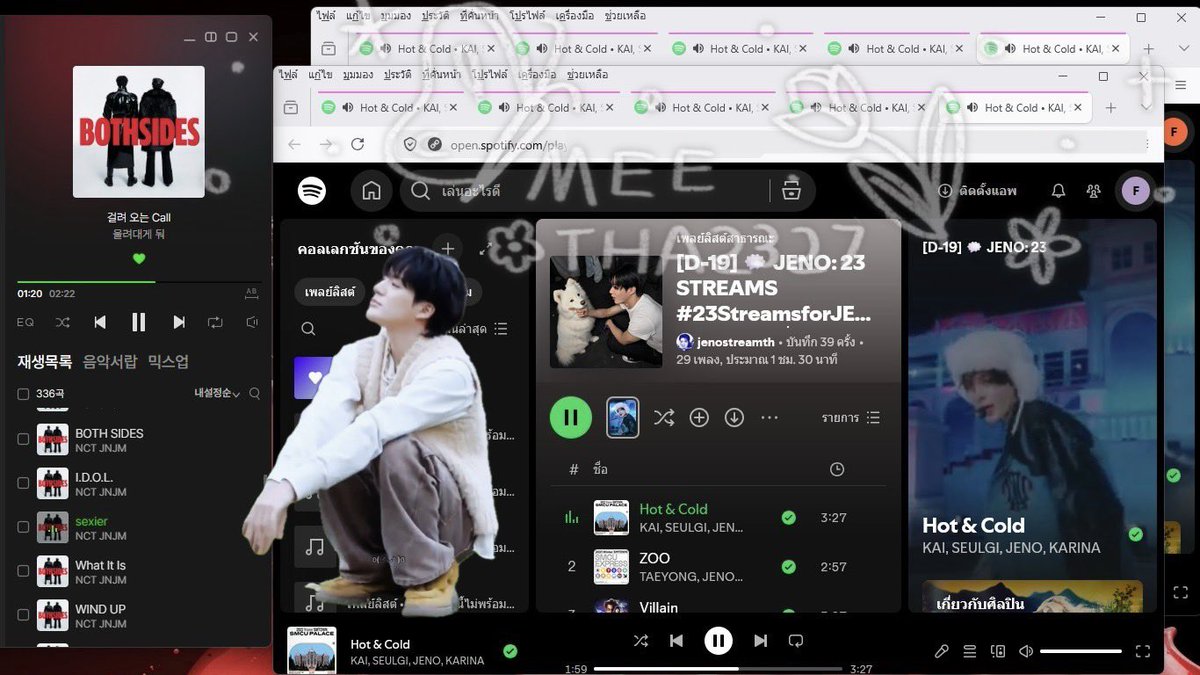Screen dimensions: 1200x675
Task: Click the BOTHSIDES album cover art
Action: pyautogui.click(x=139, y=132)
